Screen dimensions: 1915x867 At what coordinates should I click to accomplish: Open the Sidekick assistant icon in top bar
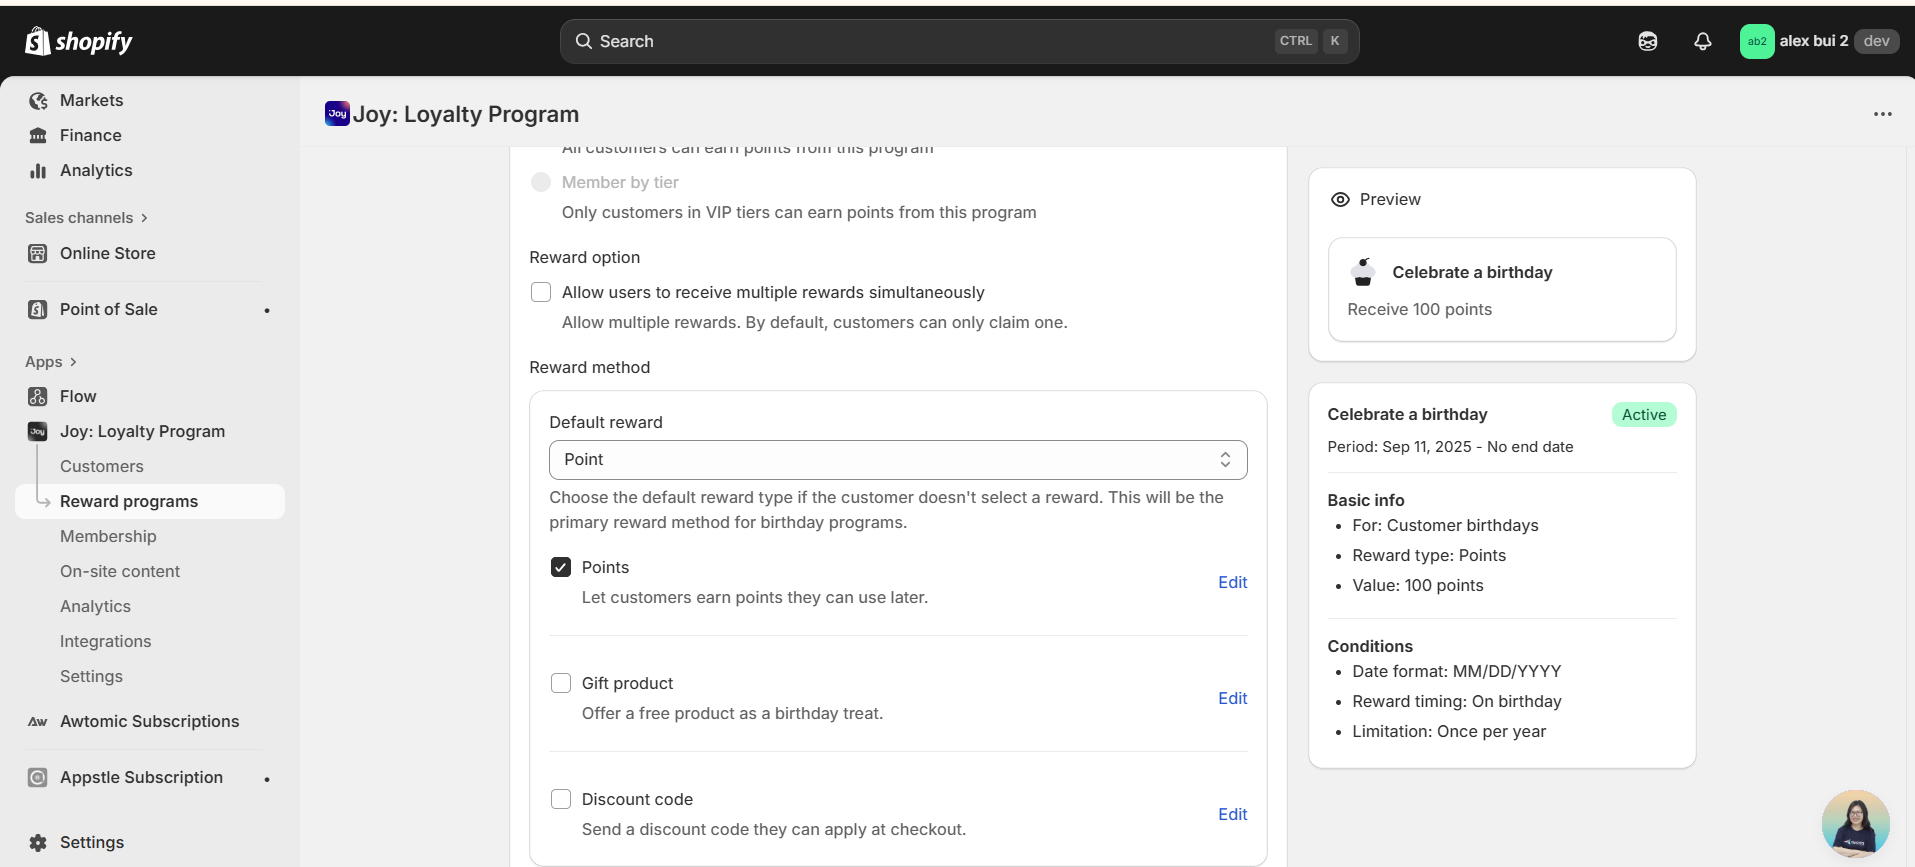click(x=1647, y=41)
